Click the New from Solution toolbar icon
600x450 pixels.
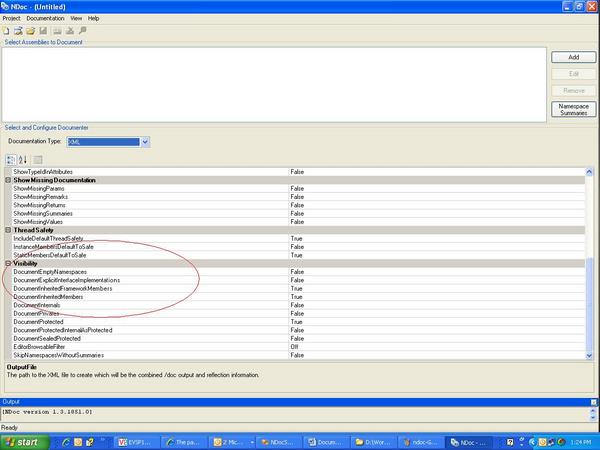18,31
